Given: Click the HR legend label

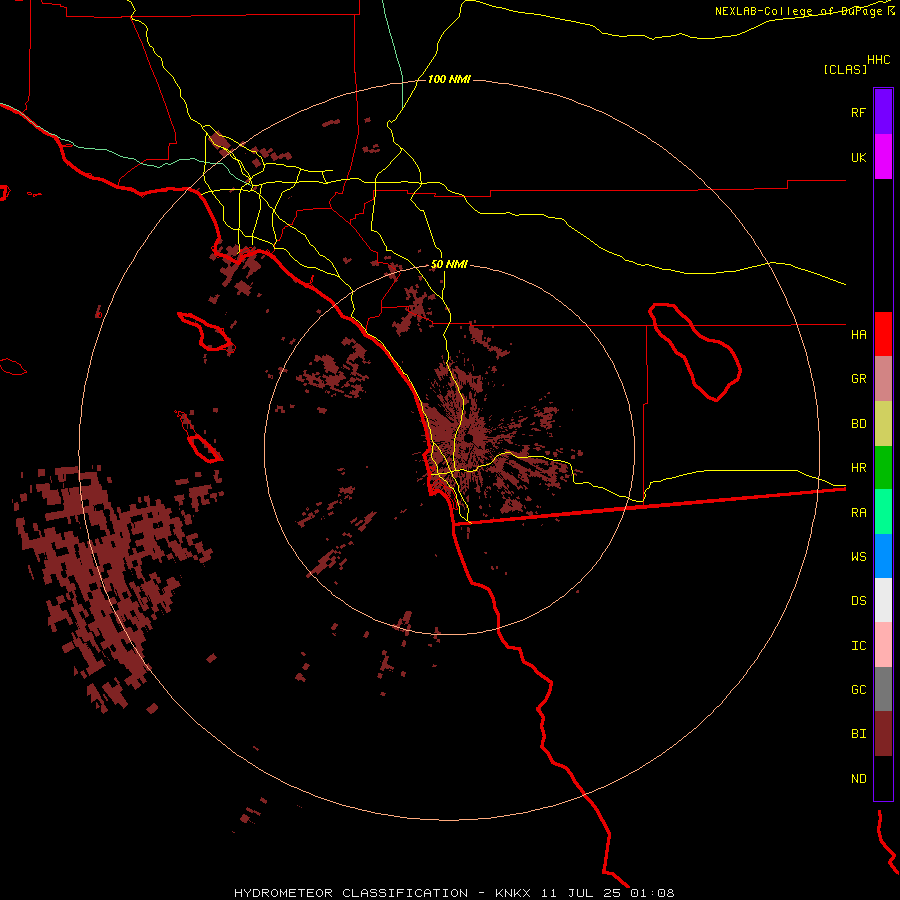Looking at the screenshot, I should click(x=858, y=468).
